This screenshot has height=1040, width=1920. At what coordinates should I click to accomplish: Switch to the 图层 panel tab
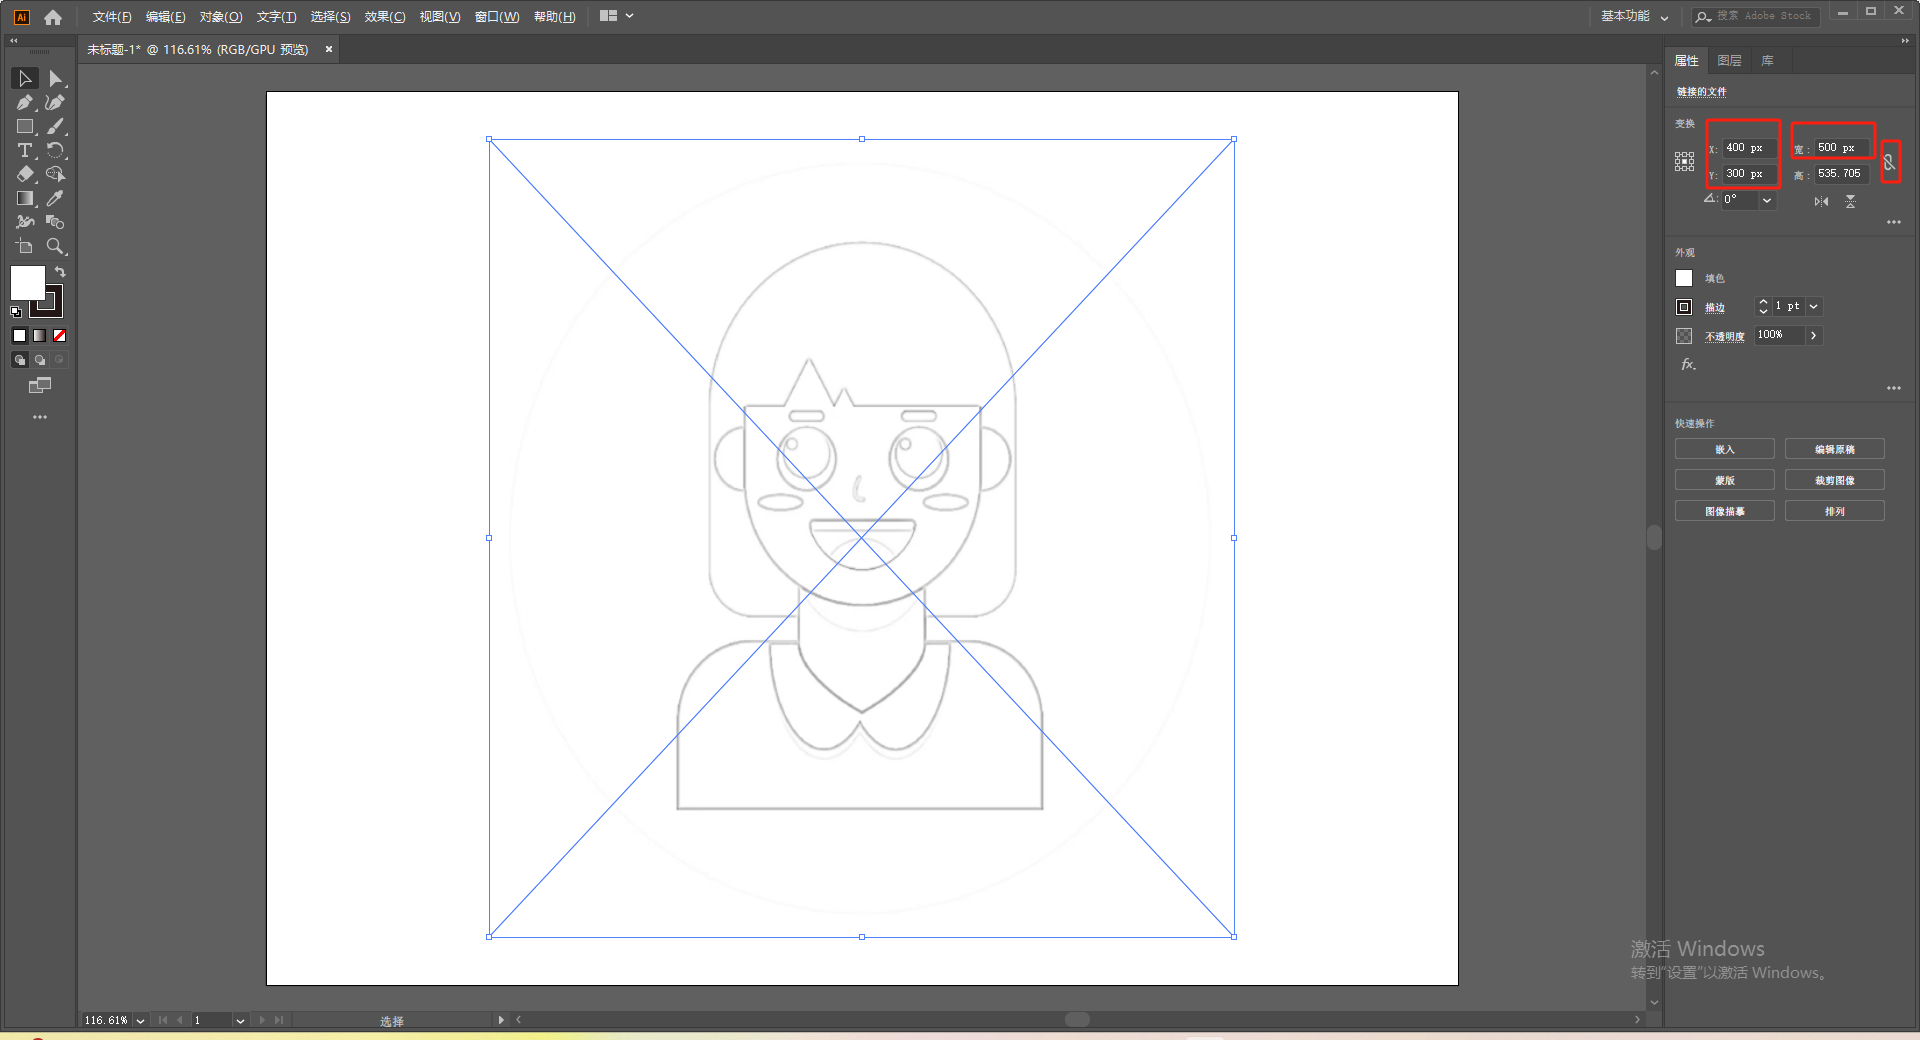coord(1729,61)
